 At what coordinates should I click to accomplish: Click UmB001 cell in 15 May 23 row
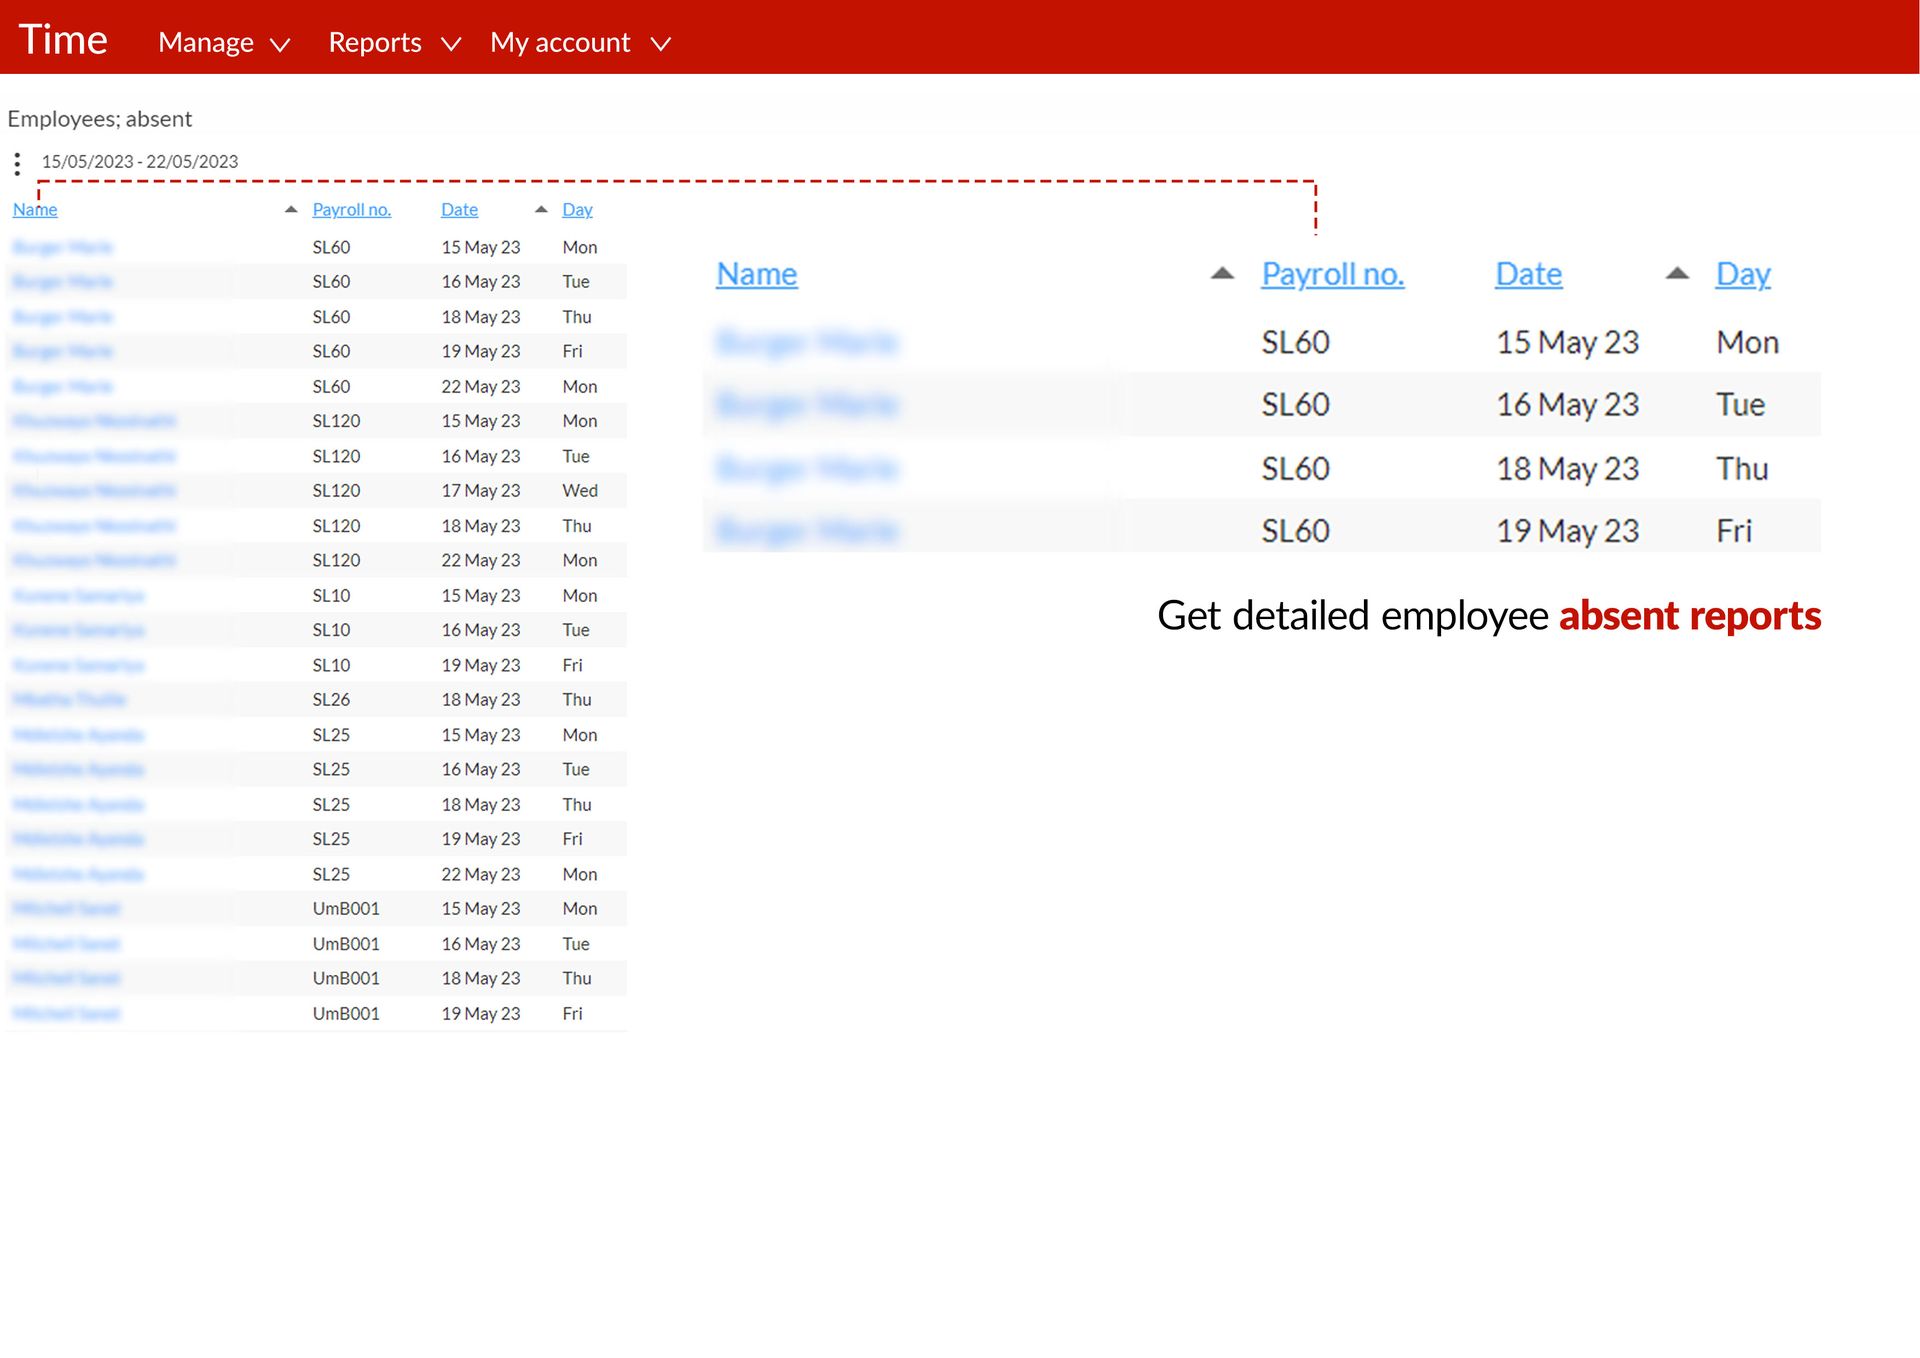[x=346, y=909]
